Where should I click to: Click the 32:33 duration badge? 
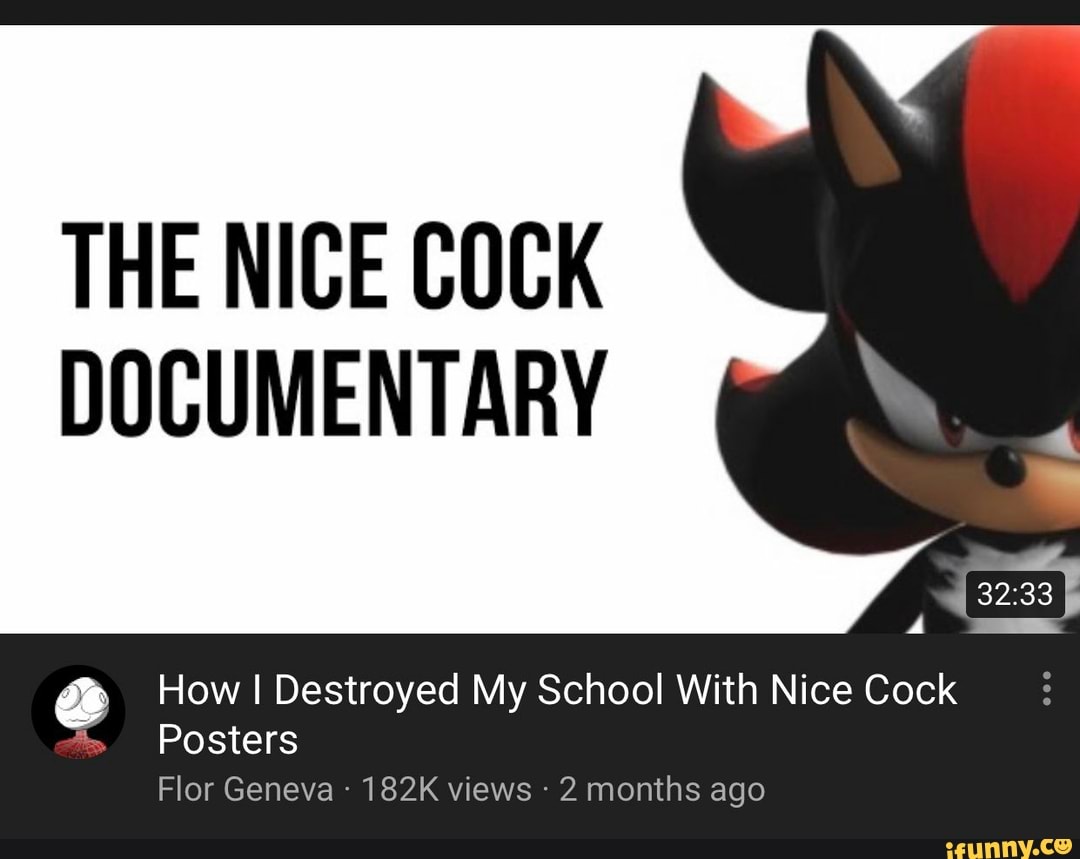click(1015, 594)
